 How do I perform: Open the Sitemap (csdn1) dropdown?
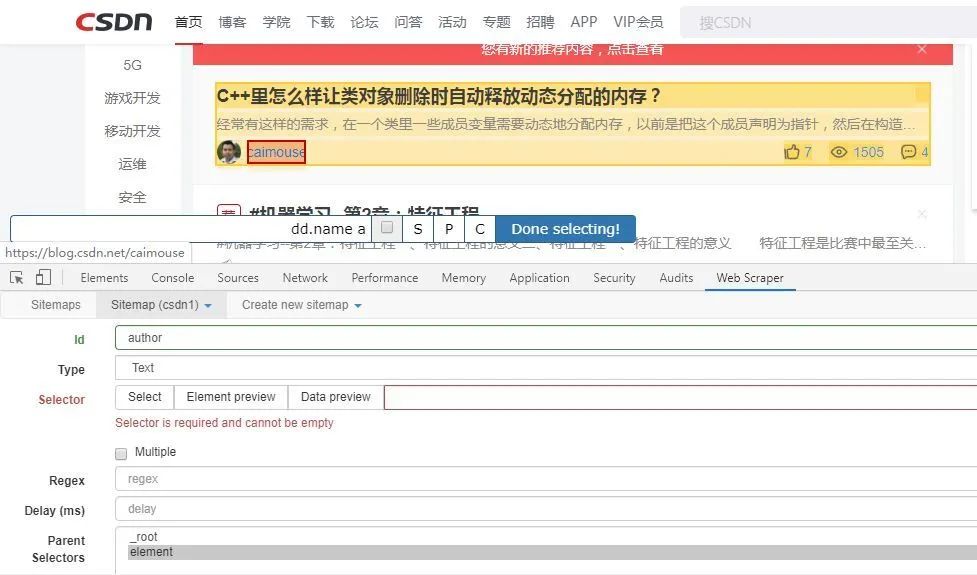pyautogui.click(x=161, y=305)
